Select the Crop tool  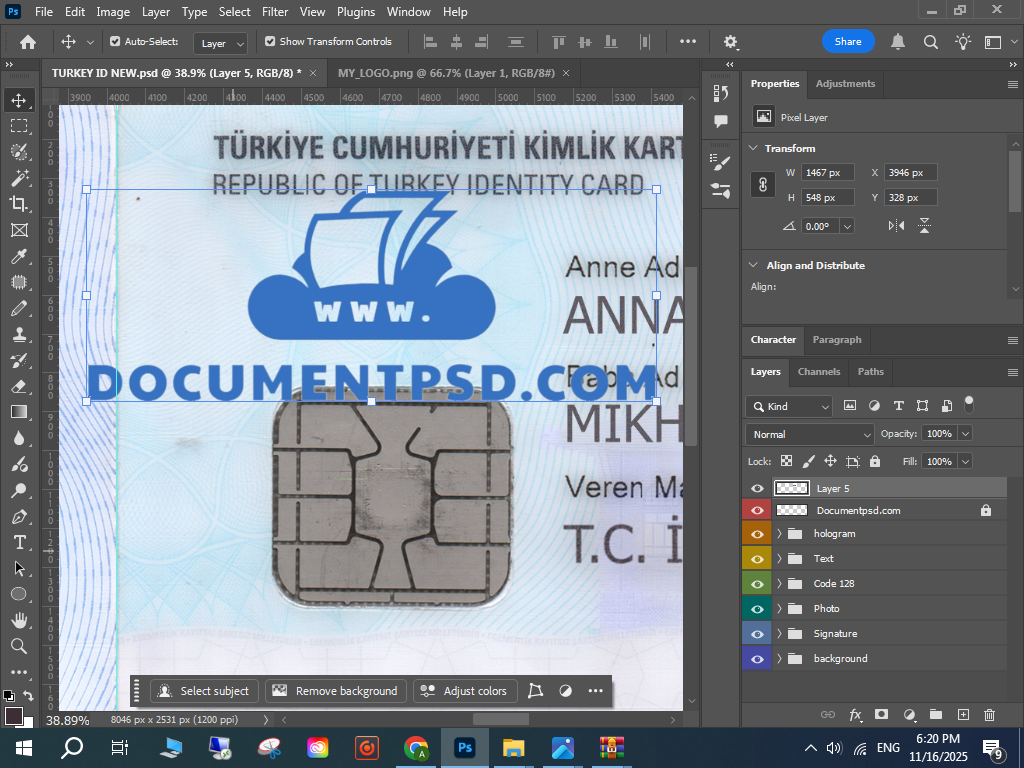19,204
